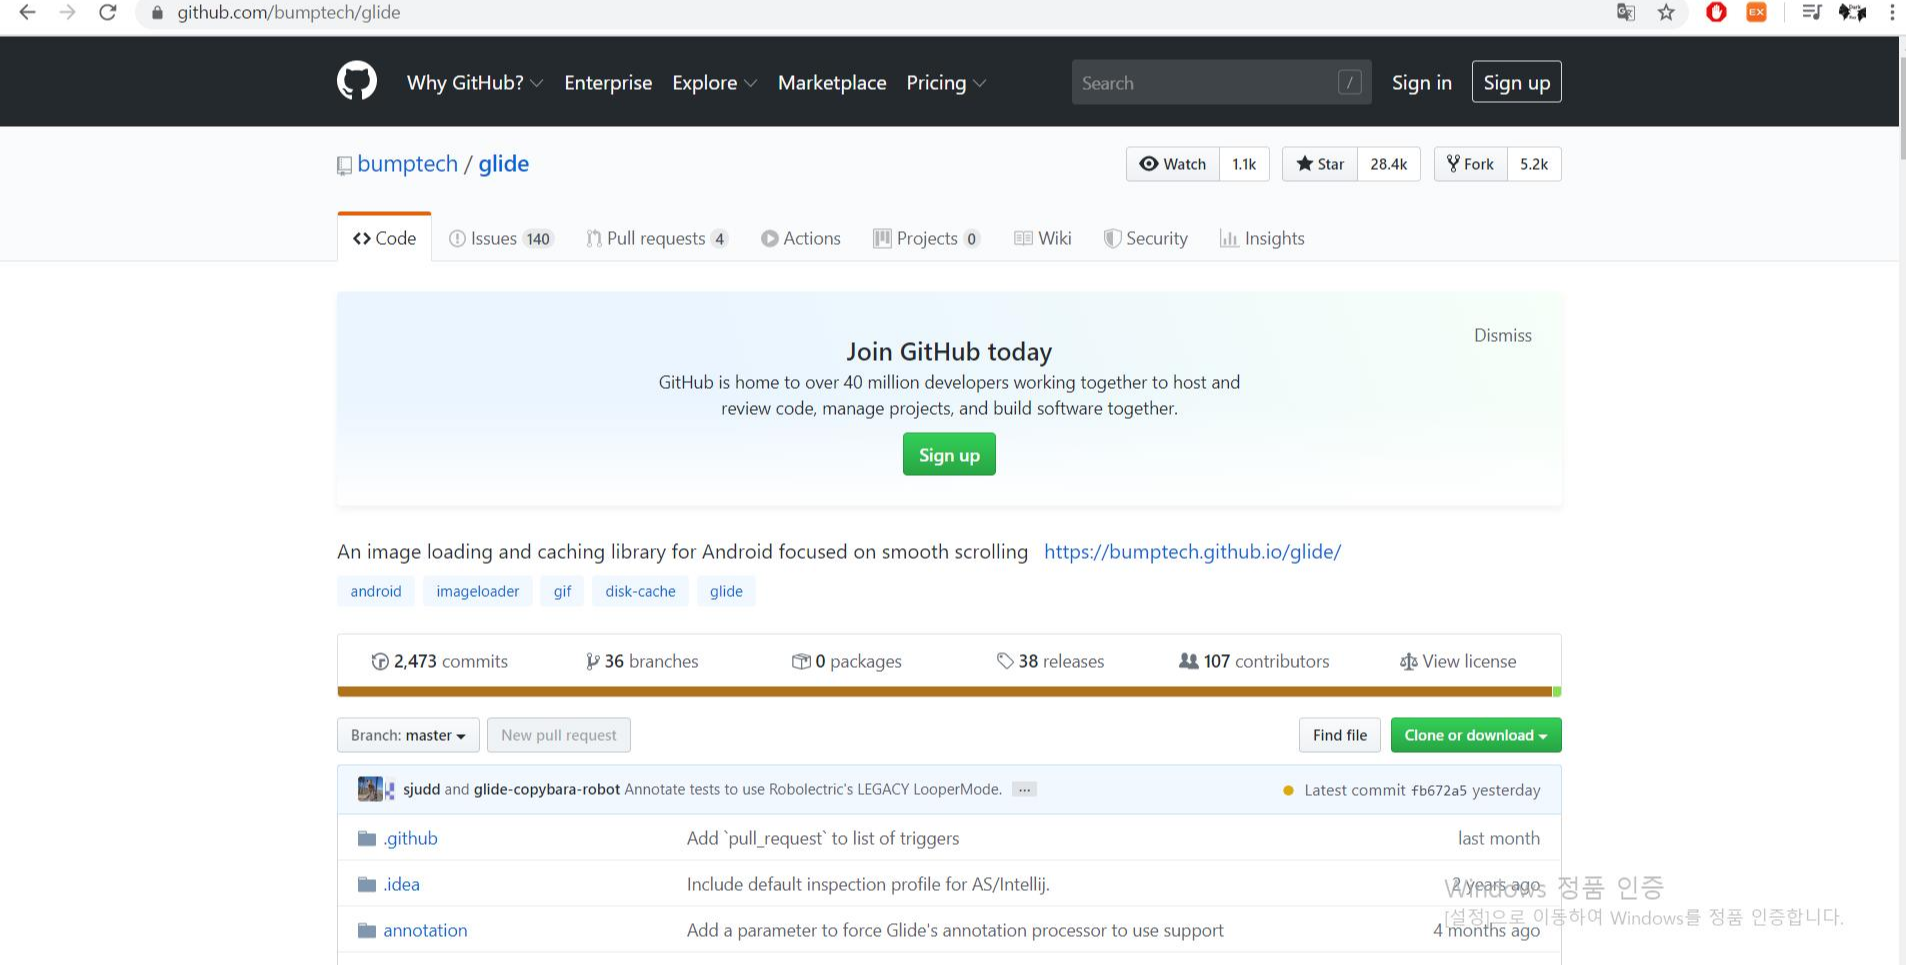Open the Insights tab

(x=1262, y=238)
